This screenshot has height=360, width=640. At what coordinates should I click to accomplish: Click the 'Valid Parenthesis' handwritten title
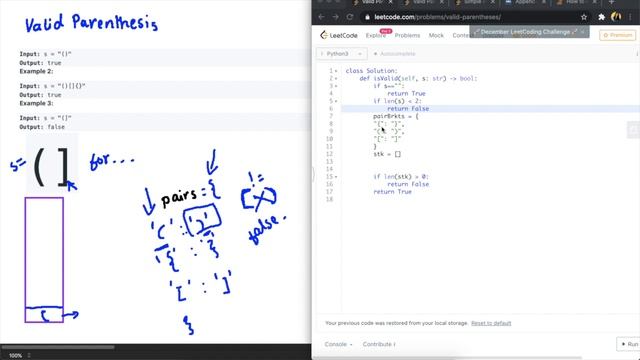pos(91,23)
